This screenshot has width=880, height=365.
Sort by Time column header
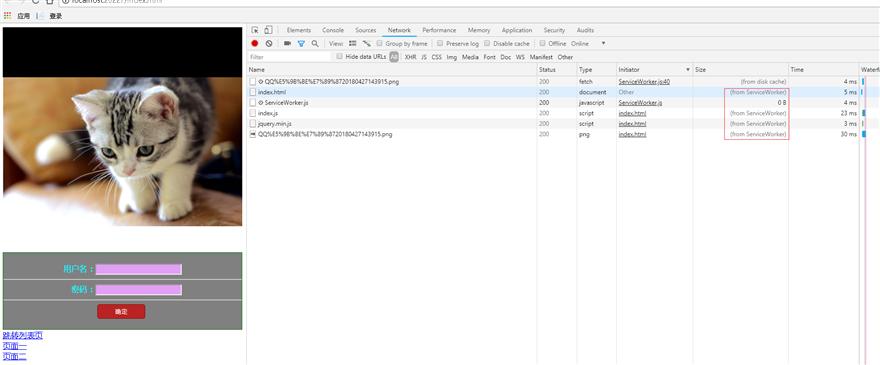pyautogui.click(x=823, y=70)
